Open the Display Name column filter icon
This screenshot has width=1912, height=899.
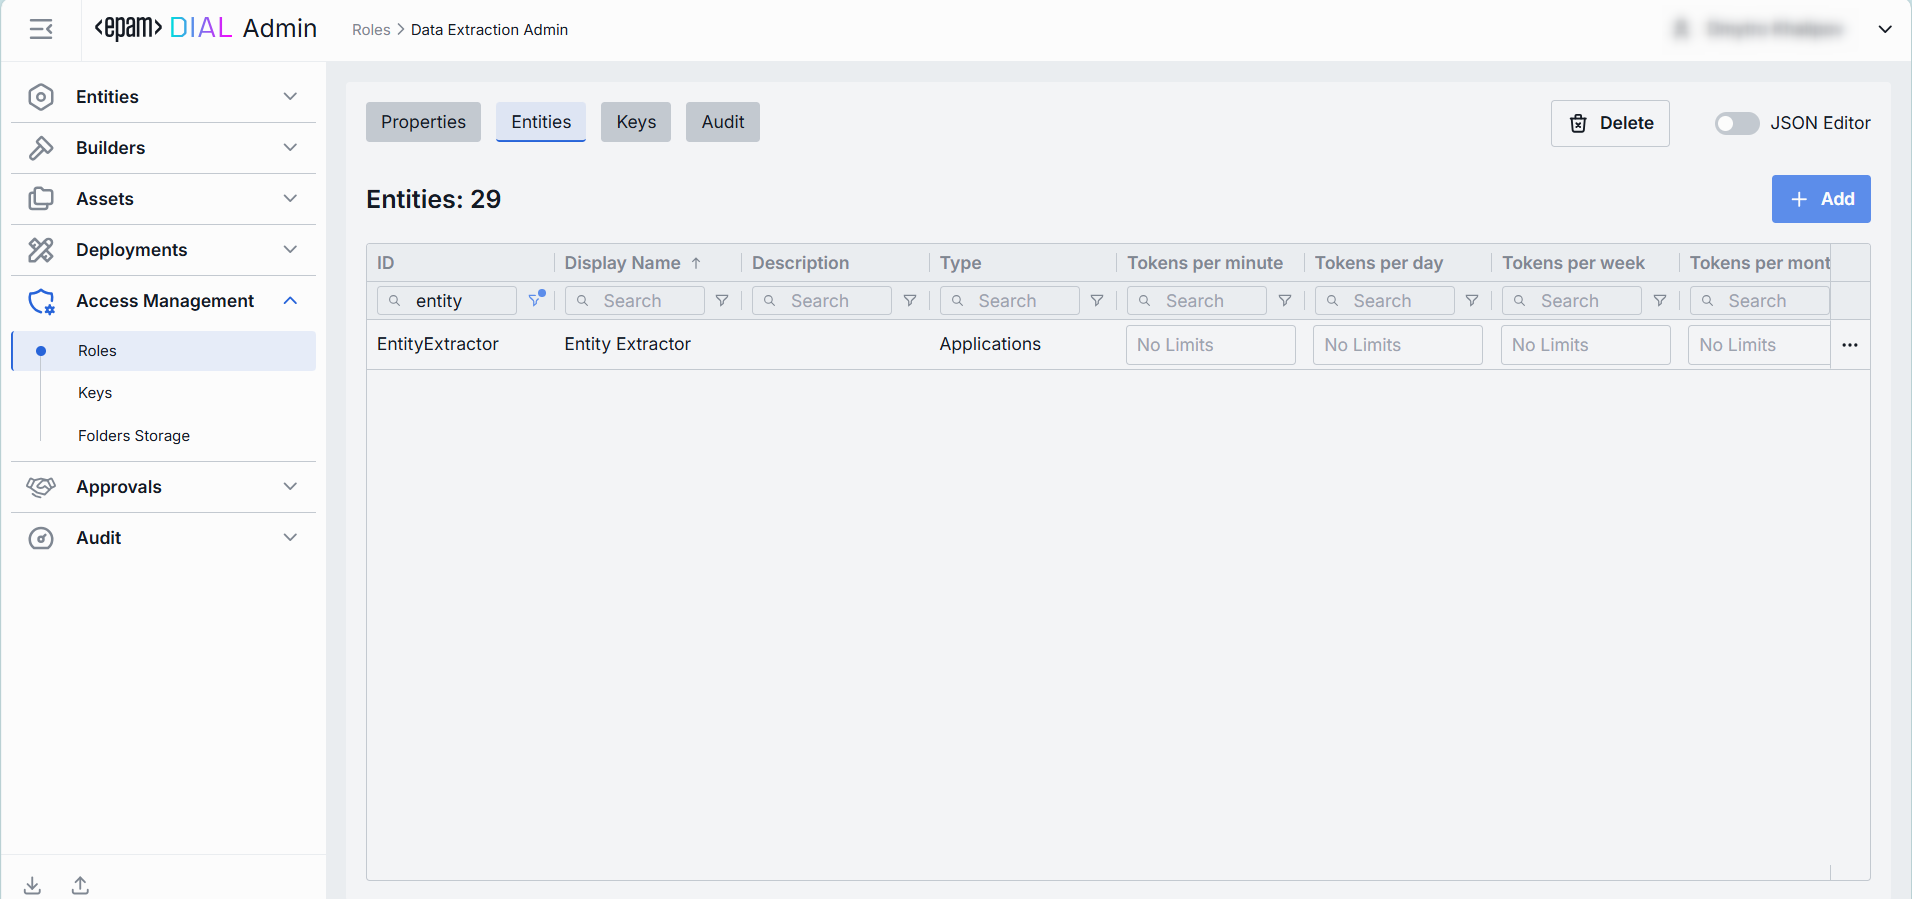click(x=722, y=301)
